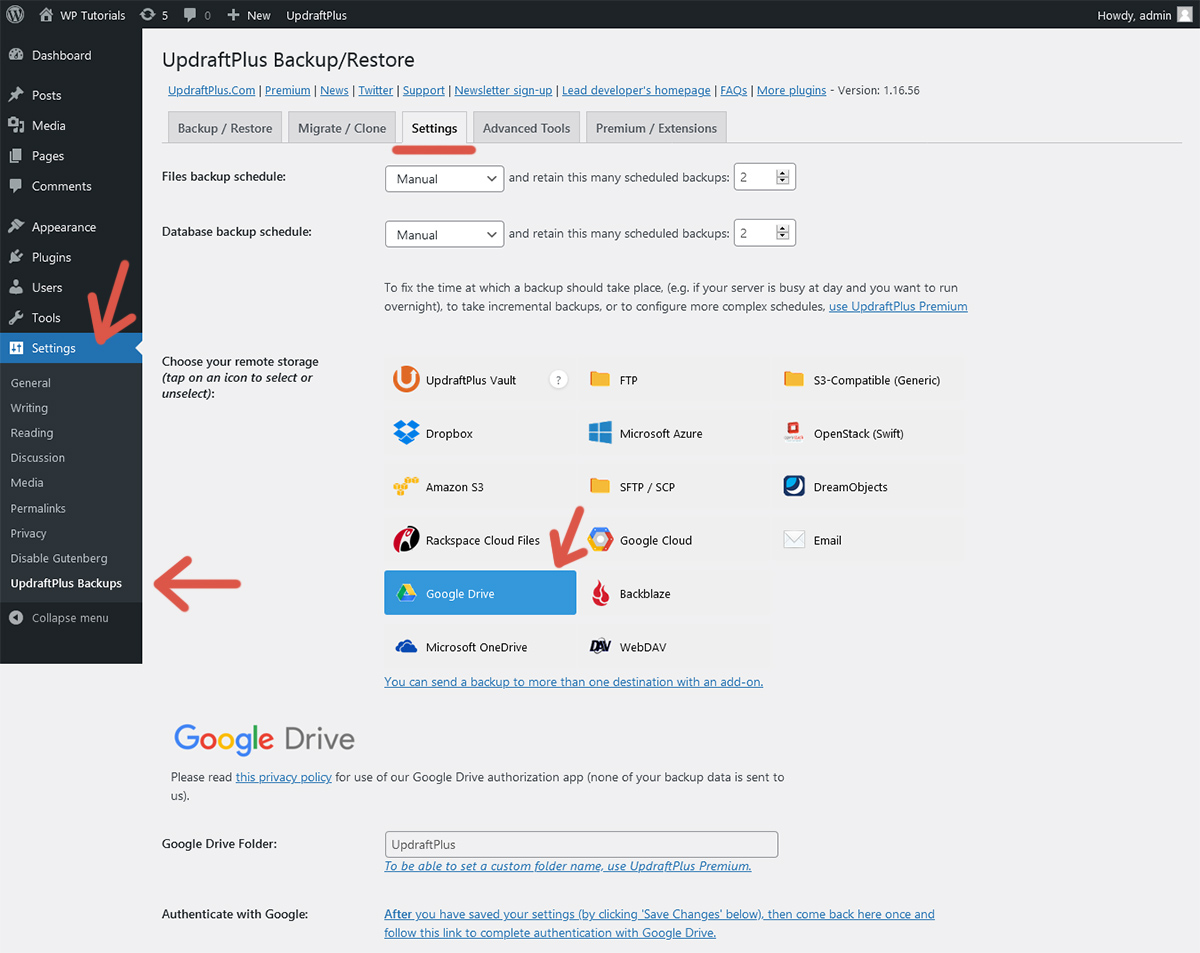Select the Microsoft Azure icon
This screenshot has height=953, width=1200.
(600, 433)
